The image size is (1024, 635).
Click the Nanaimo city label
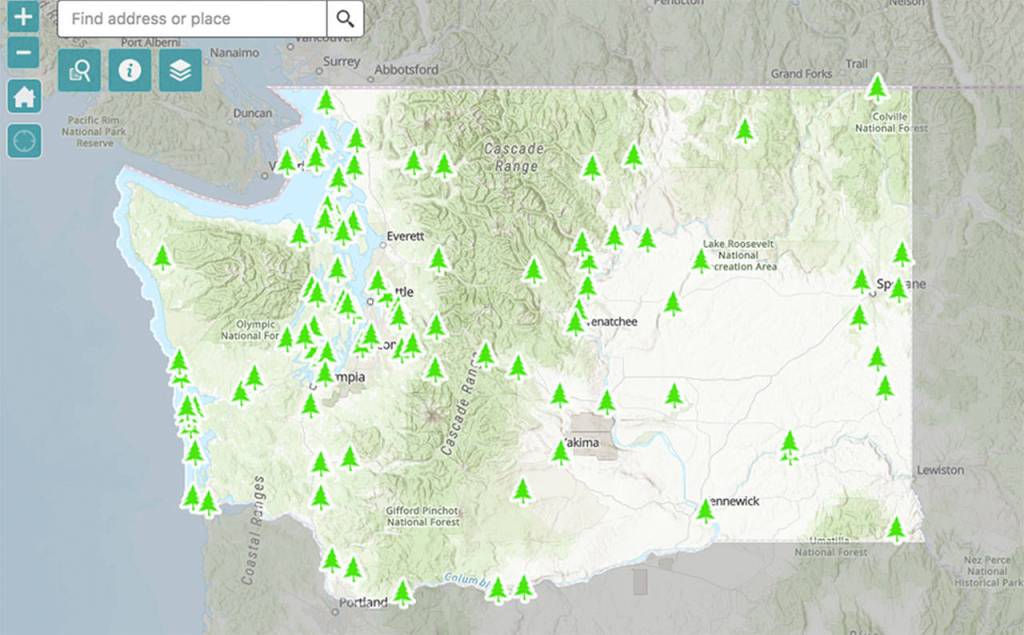click(234, 52)
